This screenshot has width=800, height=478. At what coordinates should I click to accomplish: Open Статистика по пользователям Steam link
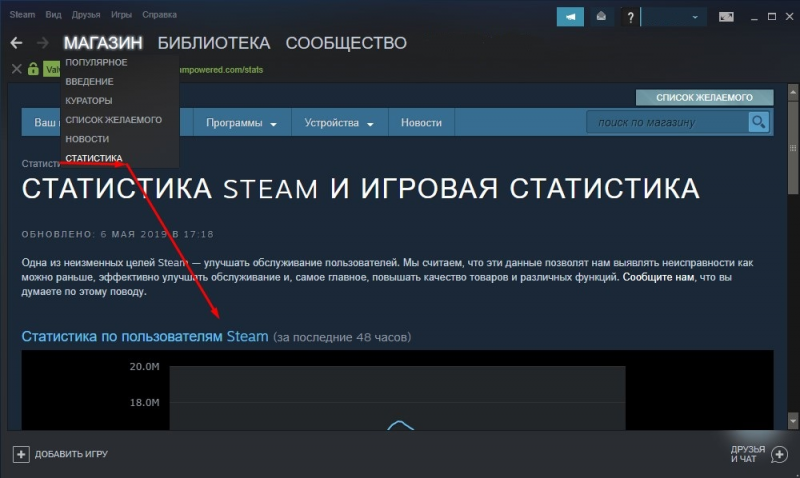pyautogui.click(x=145, y=337)
